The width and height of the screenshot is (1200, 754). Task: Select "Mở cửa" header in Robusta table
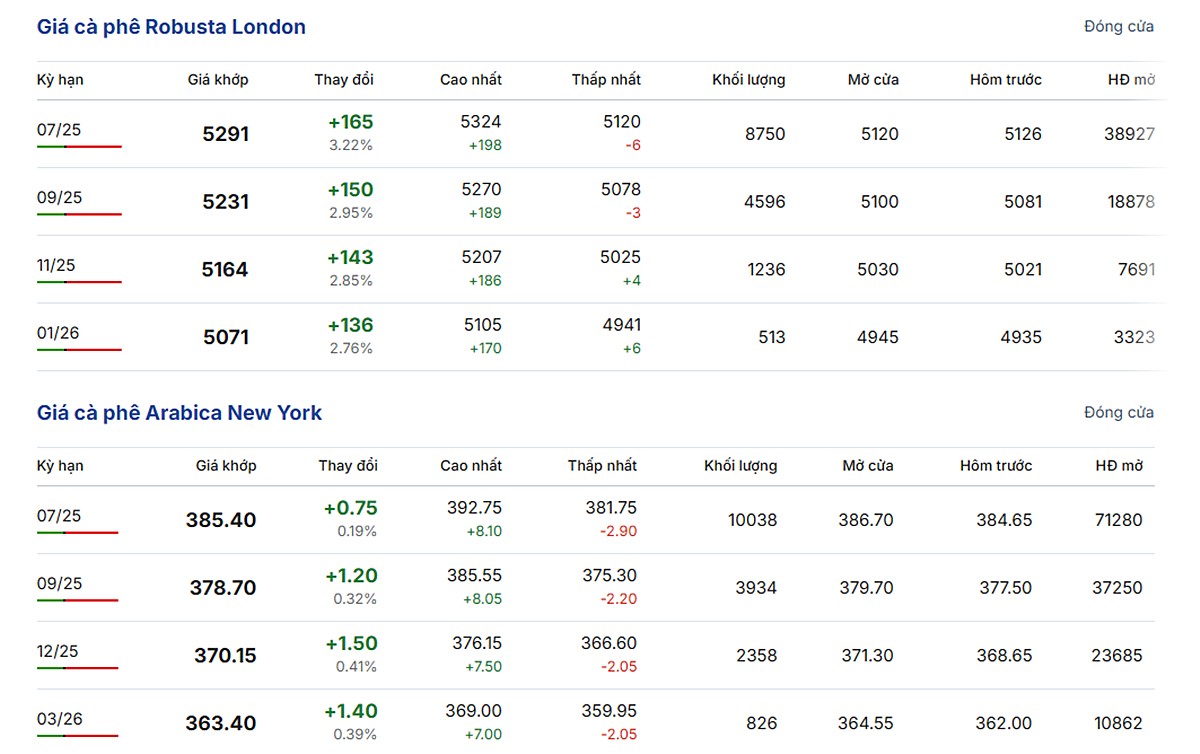[x=873, y=80]
